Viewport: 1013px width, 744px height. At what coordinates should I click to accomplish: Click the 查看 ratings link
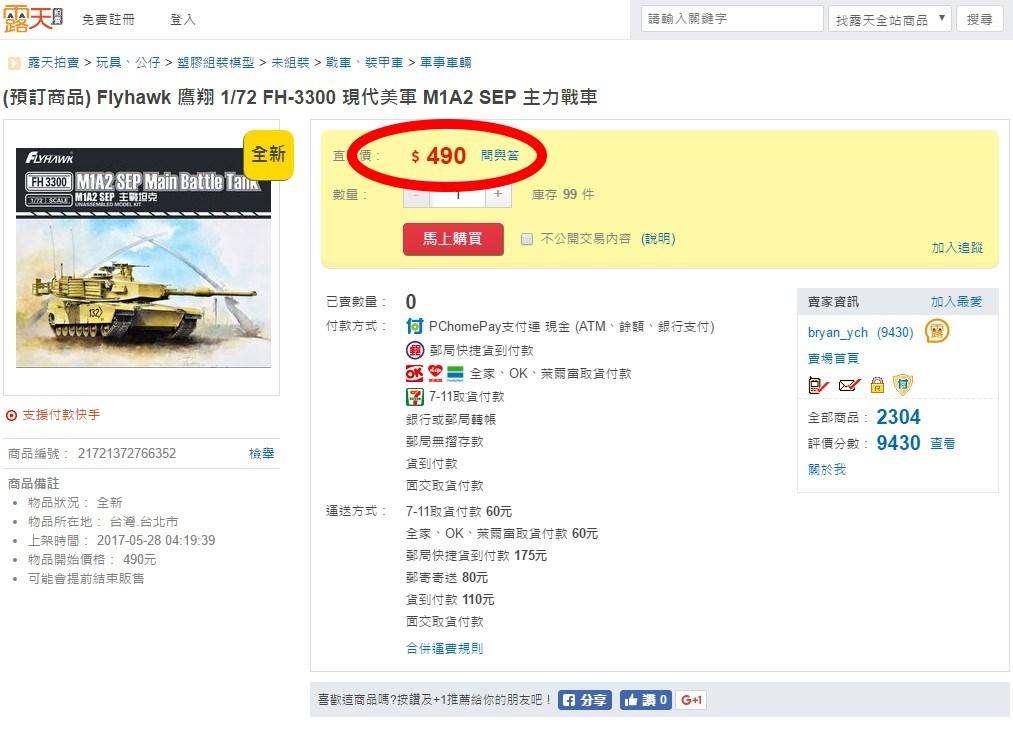pos(943,444)
